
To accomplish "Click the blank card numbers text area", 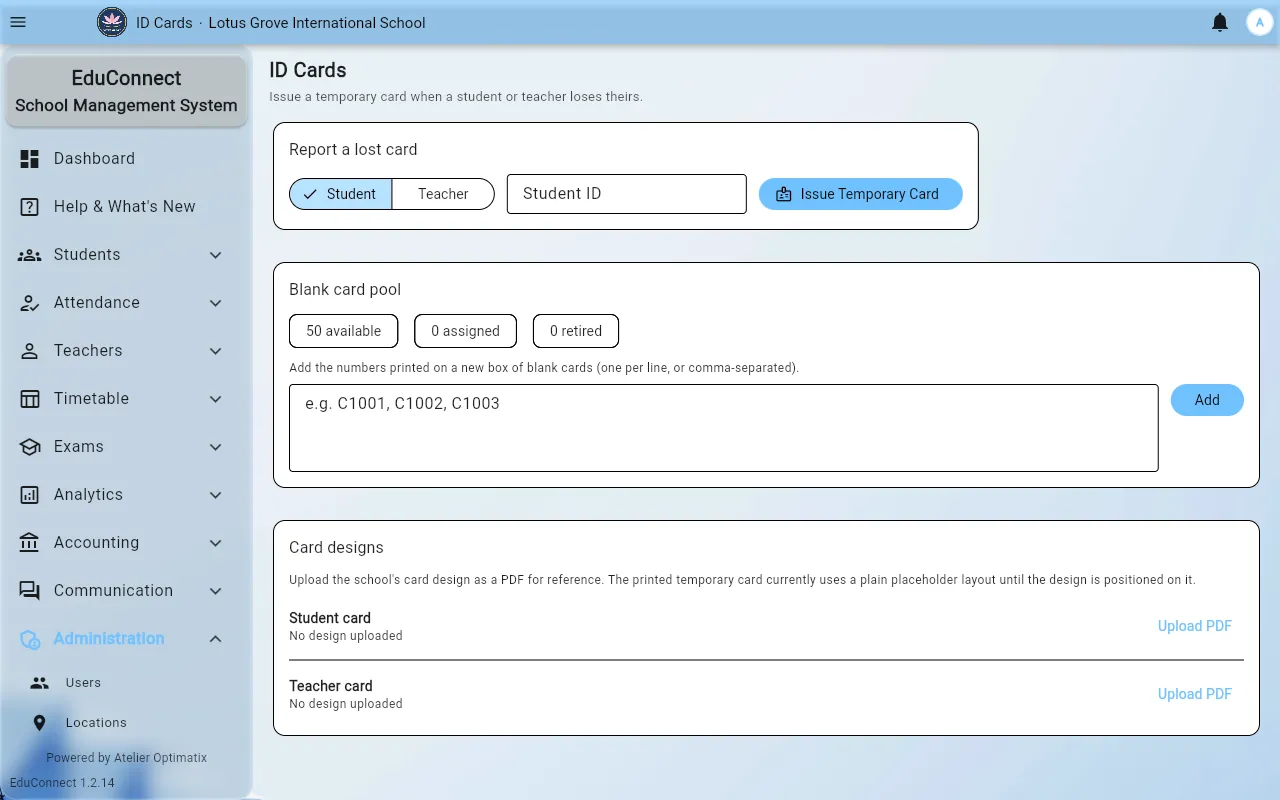I will point(724,428).
